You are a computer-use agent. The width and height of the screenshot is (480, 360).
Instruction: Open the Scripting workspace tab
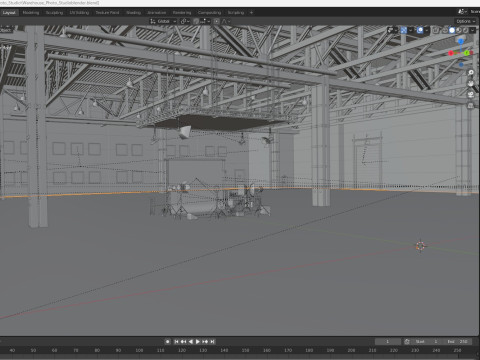(236, 12)
